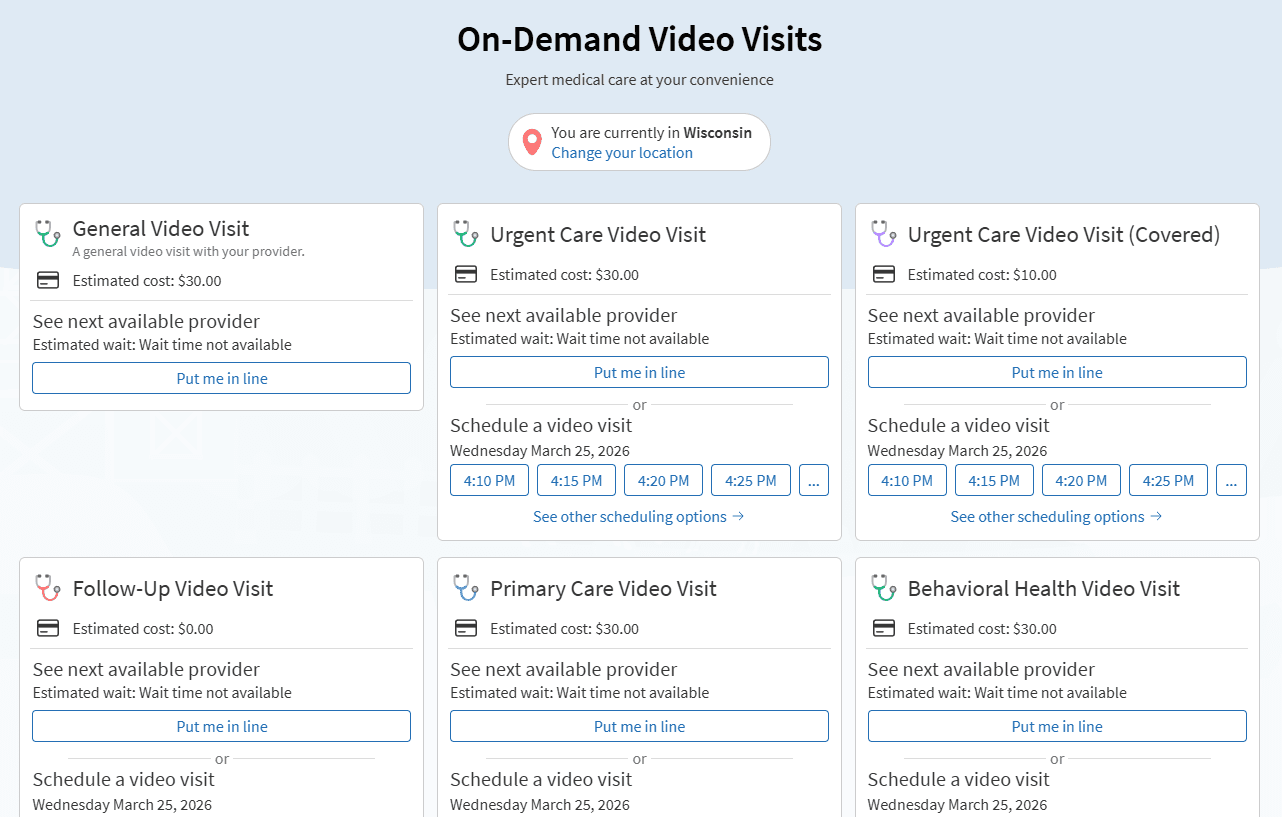The width and height of the screenshot is (1282, 817).
Task: Show more times for Urgent Care (Covered) visit
Action: [1230, 480]
